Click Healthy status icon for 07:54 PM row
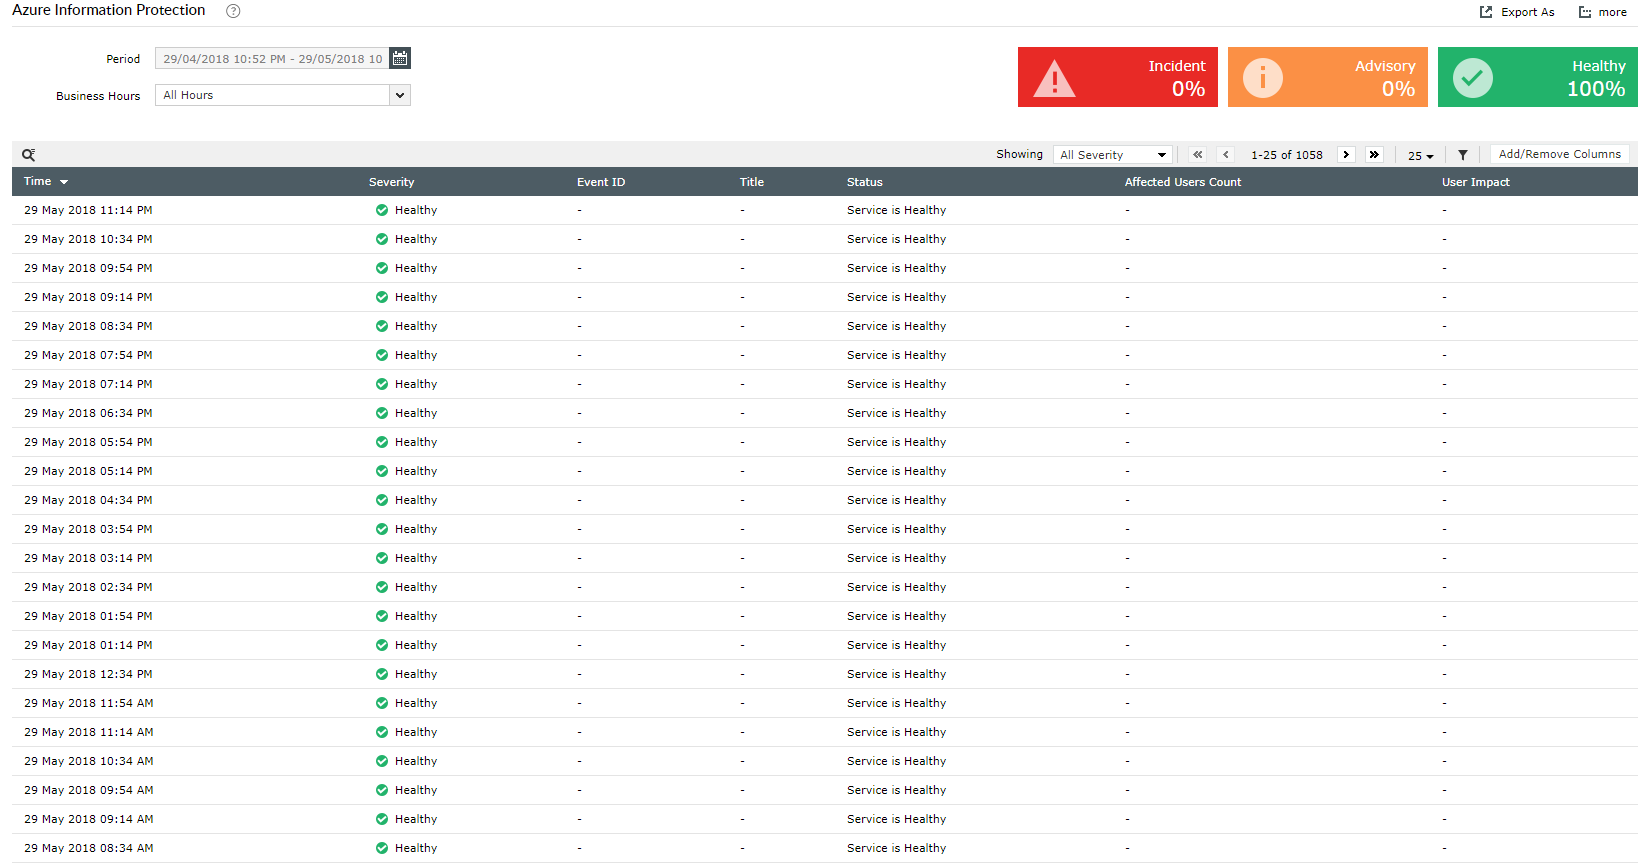The image size is (1641, 863). click(x=382, y=355)
